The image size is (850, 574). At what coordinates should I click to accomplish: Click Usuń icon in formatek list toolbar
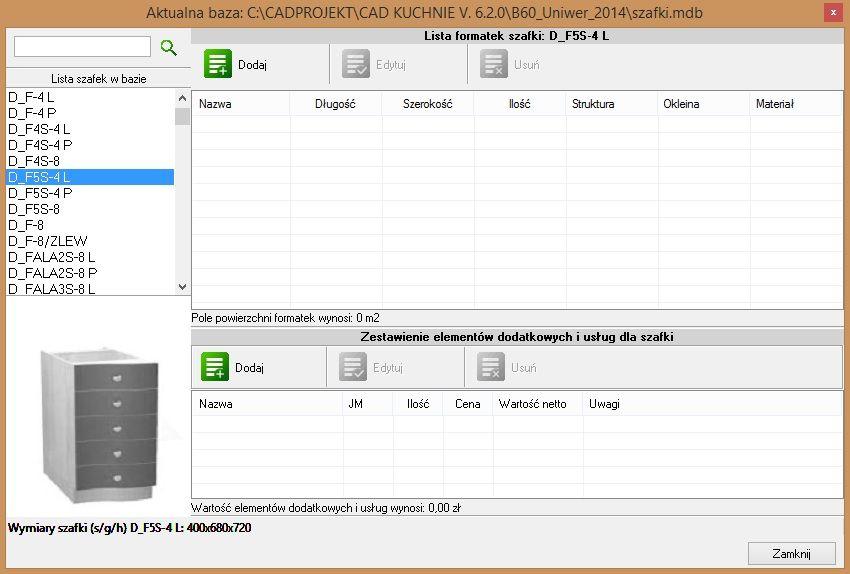[494, 64]
